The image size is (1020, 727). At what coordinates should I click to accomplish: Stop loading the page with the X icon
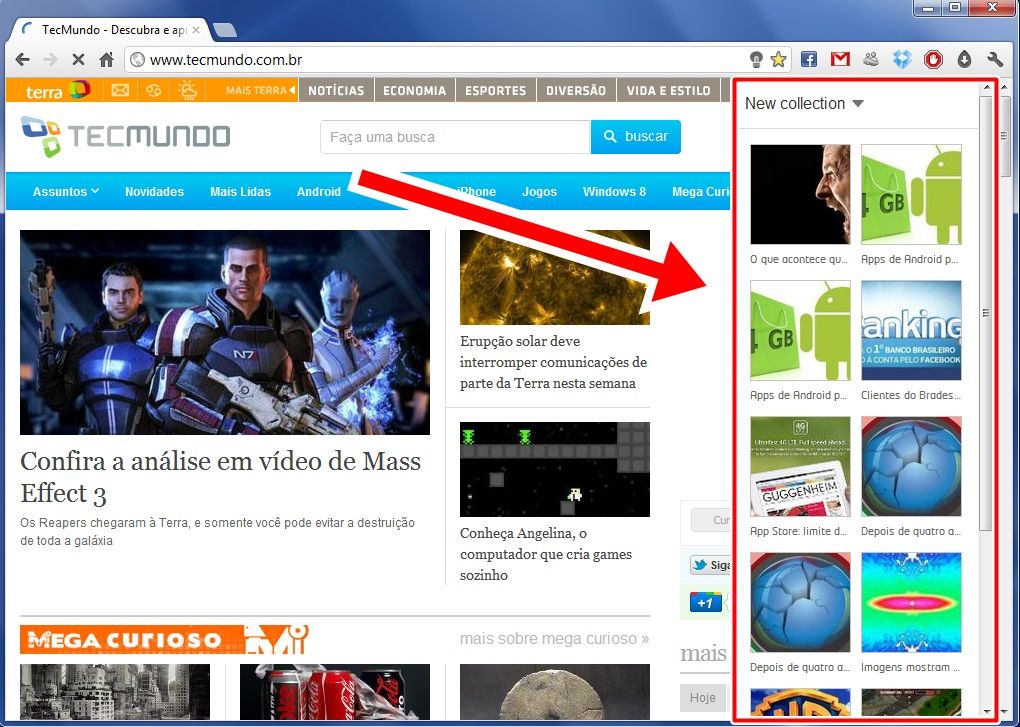pyautogui.click(x=78, y=60)
